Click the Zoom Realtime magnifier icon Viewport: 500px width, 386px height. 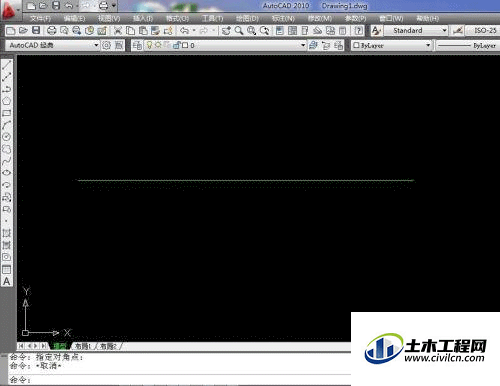click(239, 31)
